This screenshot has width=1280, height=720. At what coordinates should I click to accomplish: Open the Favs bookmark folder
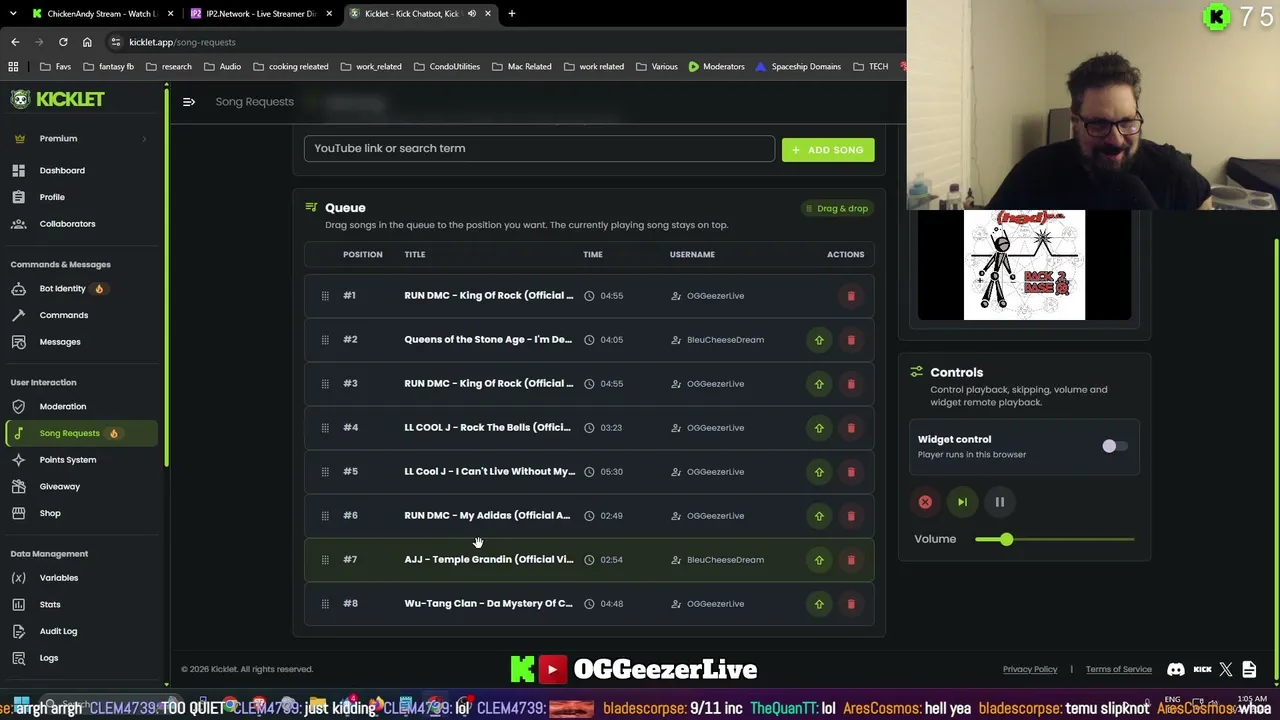pyautogui.click(x=55, y=67)
